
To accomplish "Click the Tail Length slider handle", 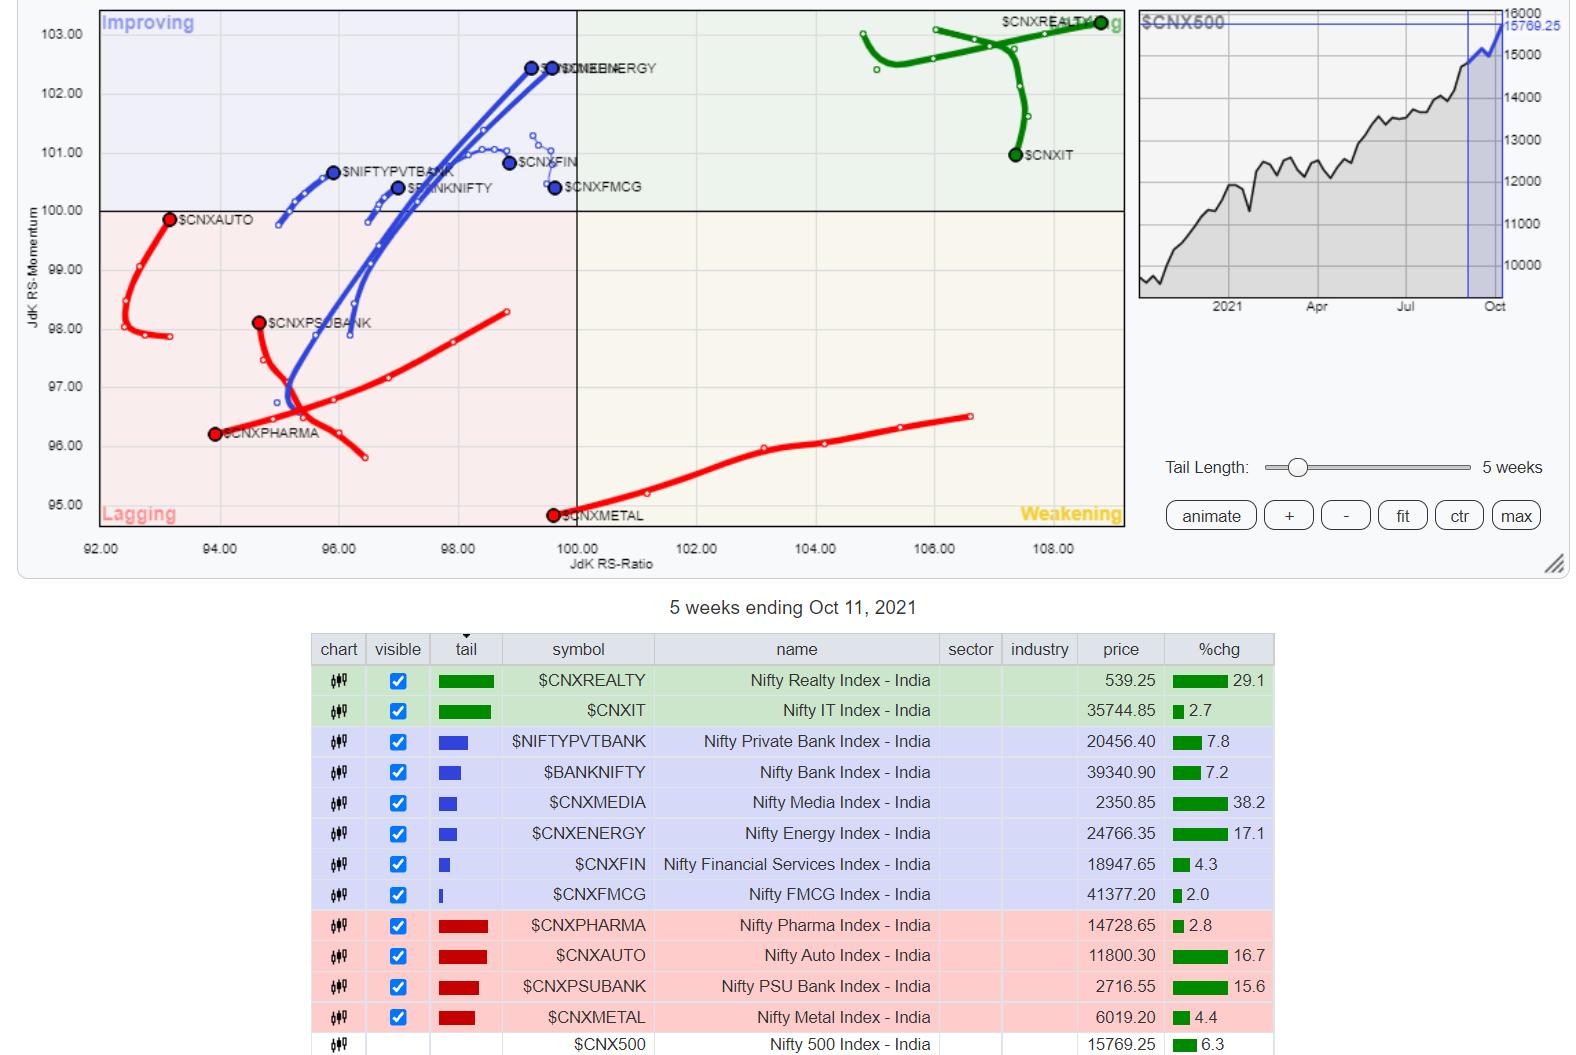I will (1297, 467).
